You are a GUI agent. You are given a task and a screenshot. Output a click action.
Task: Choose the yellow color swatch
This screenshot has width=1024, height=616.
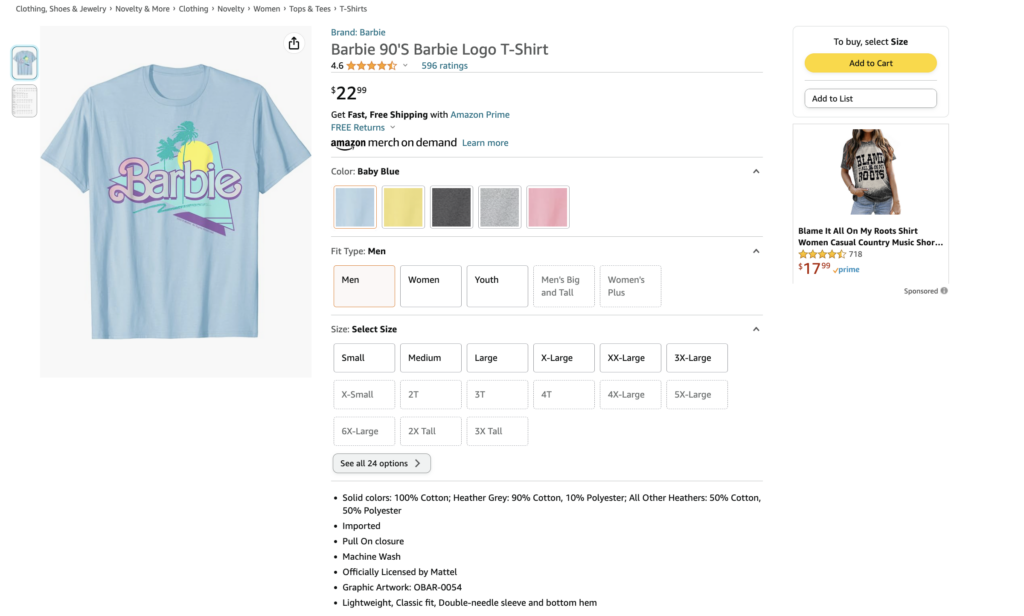point(403,207)
